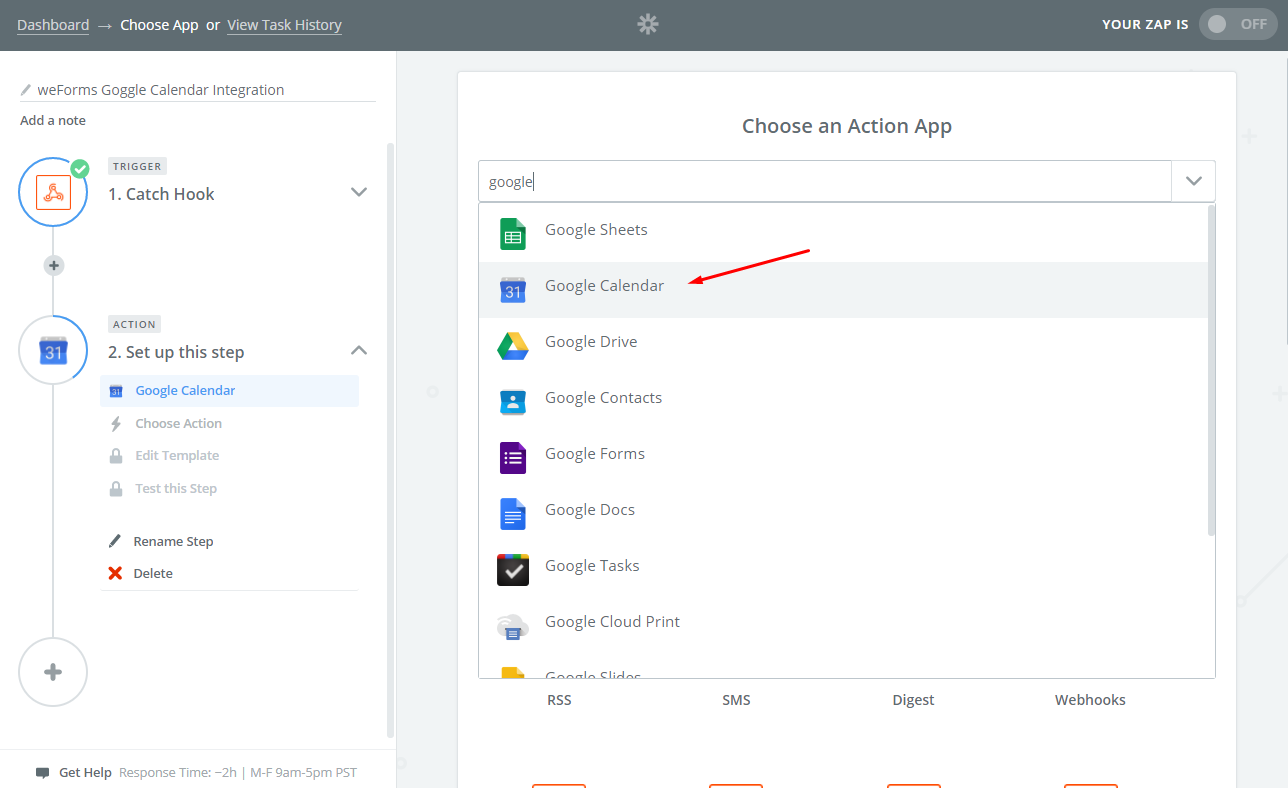
Task: Choose Google Tasks from the list
Action: pos(843,570)
